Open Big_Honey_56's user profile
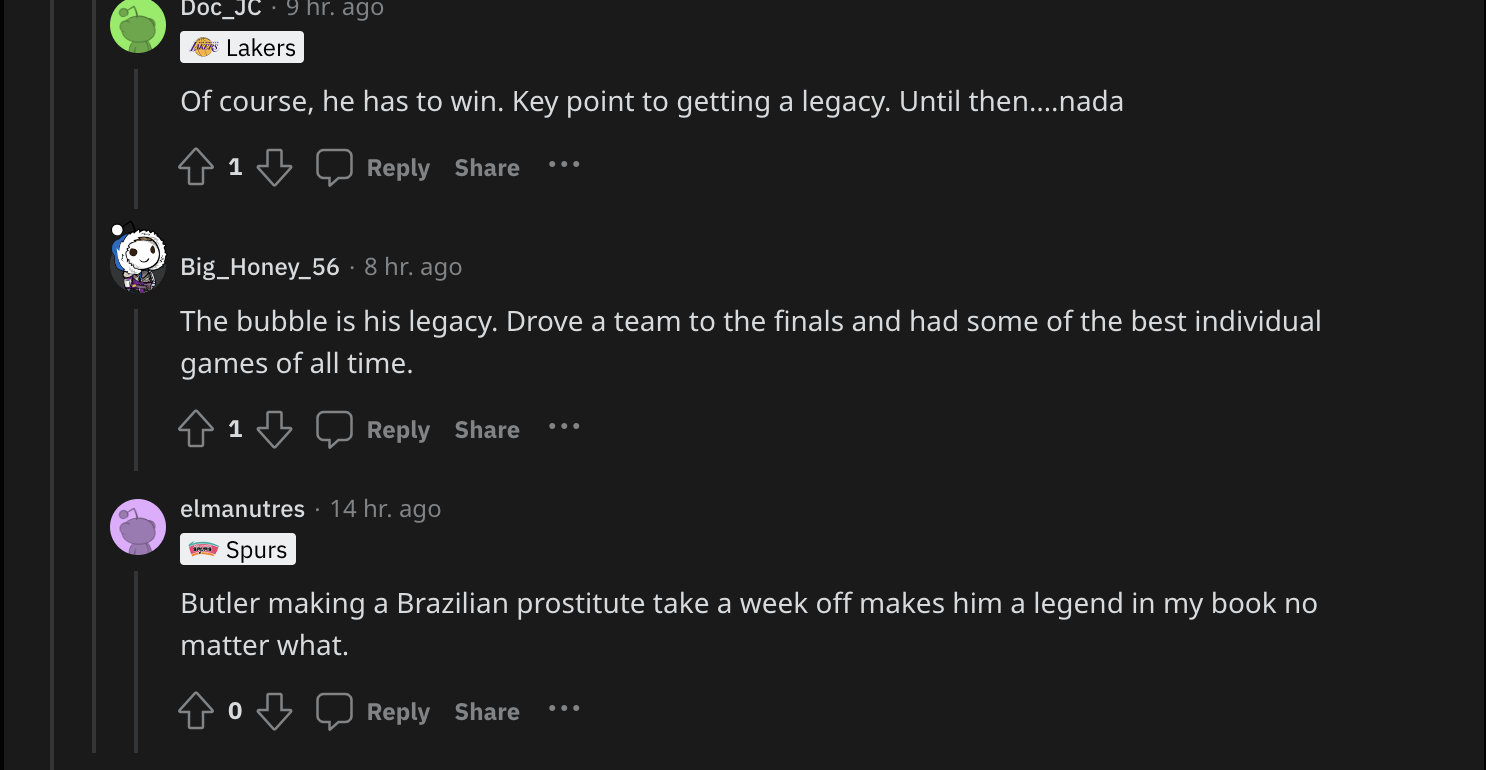The height and width of the screenshot is (770, 1486). 260,267
